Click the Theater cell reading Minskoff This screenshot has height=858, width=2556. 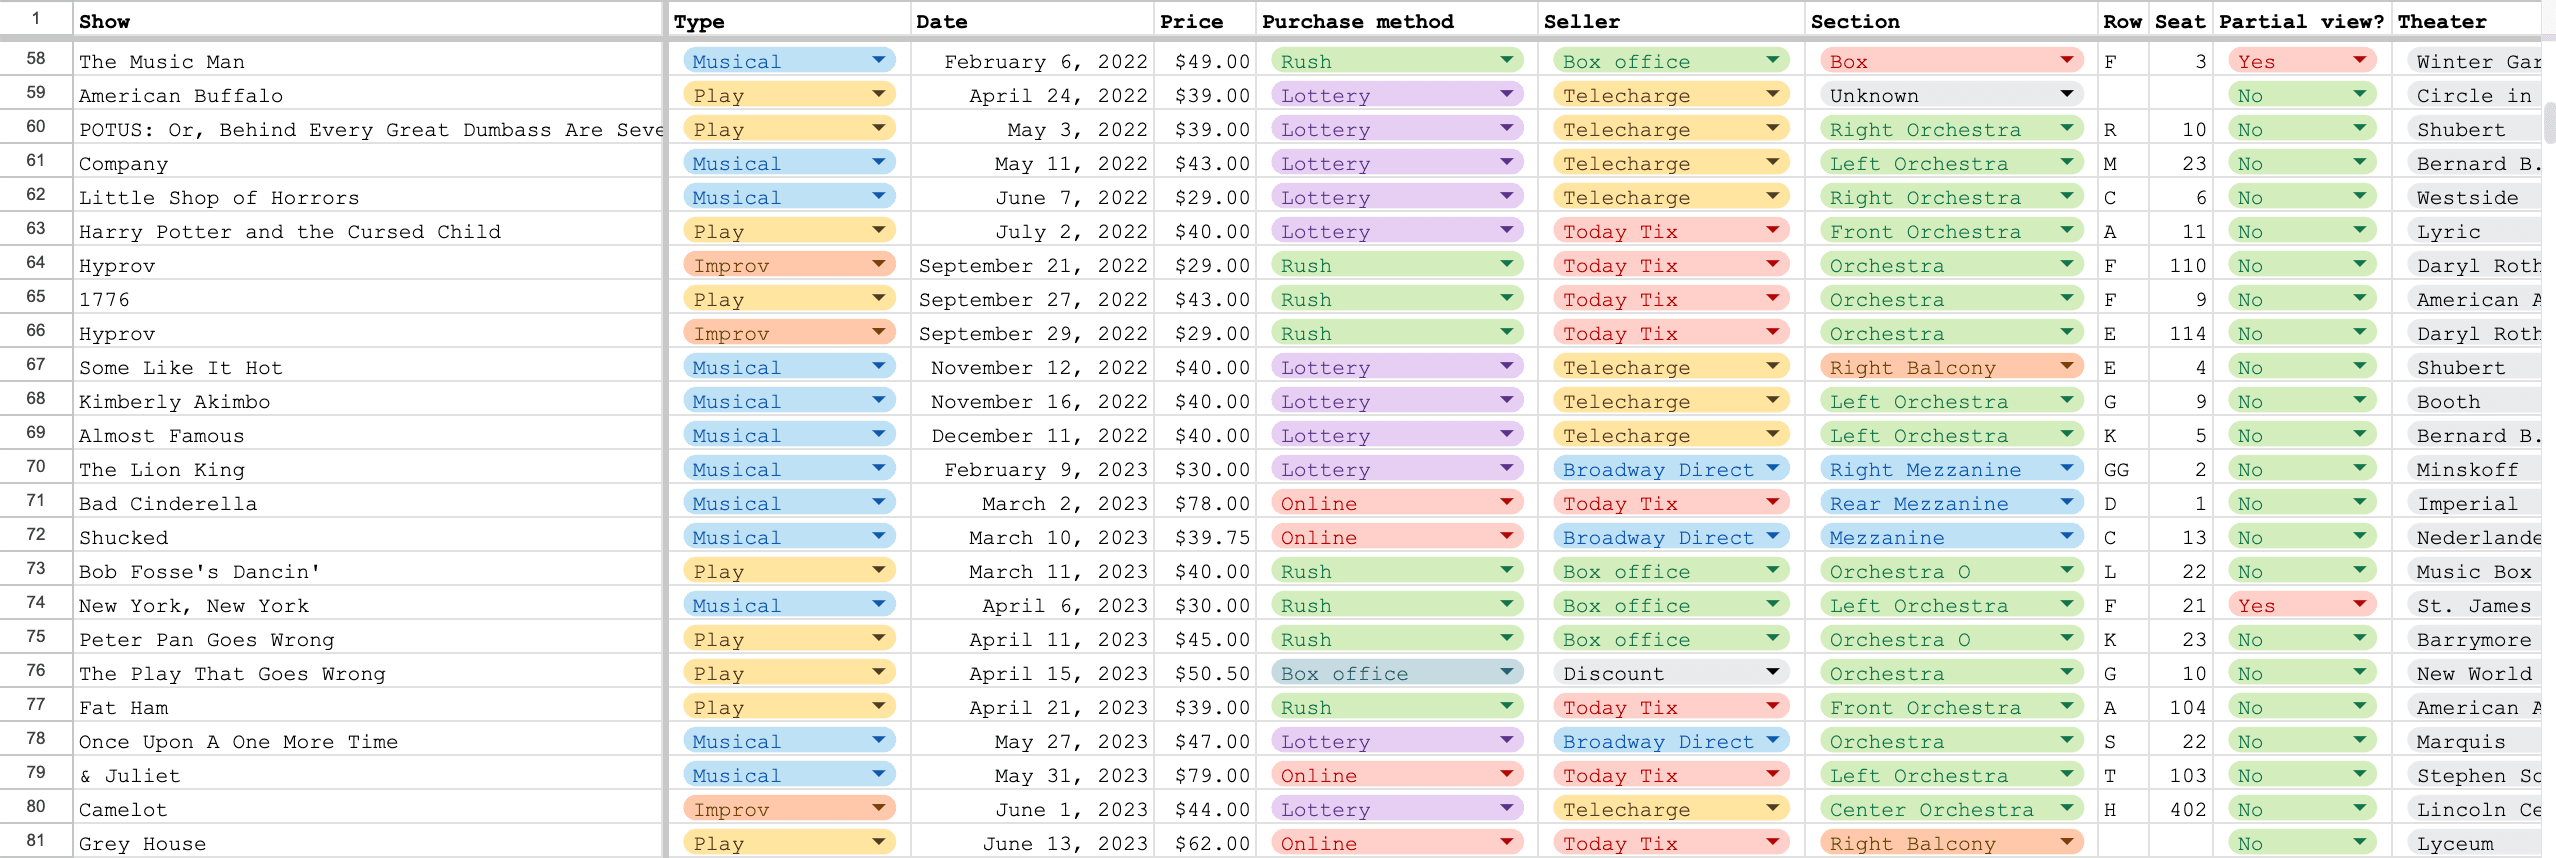[x=2470, y=470]
